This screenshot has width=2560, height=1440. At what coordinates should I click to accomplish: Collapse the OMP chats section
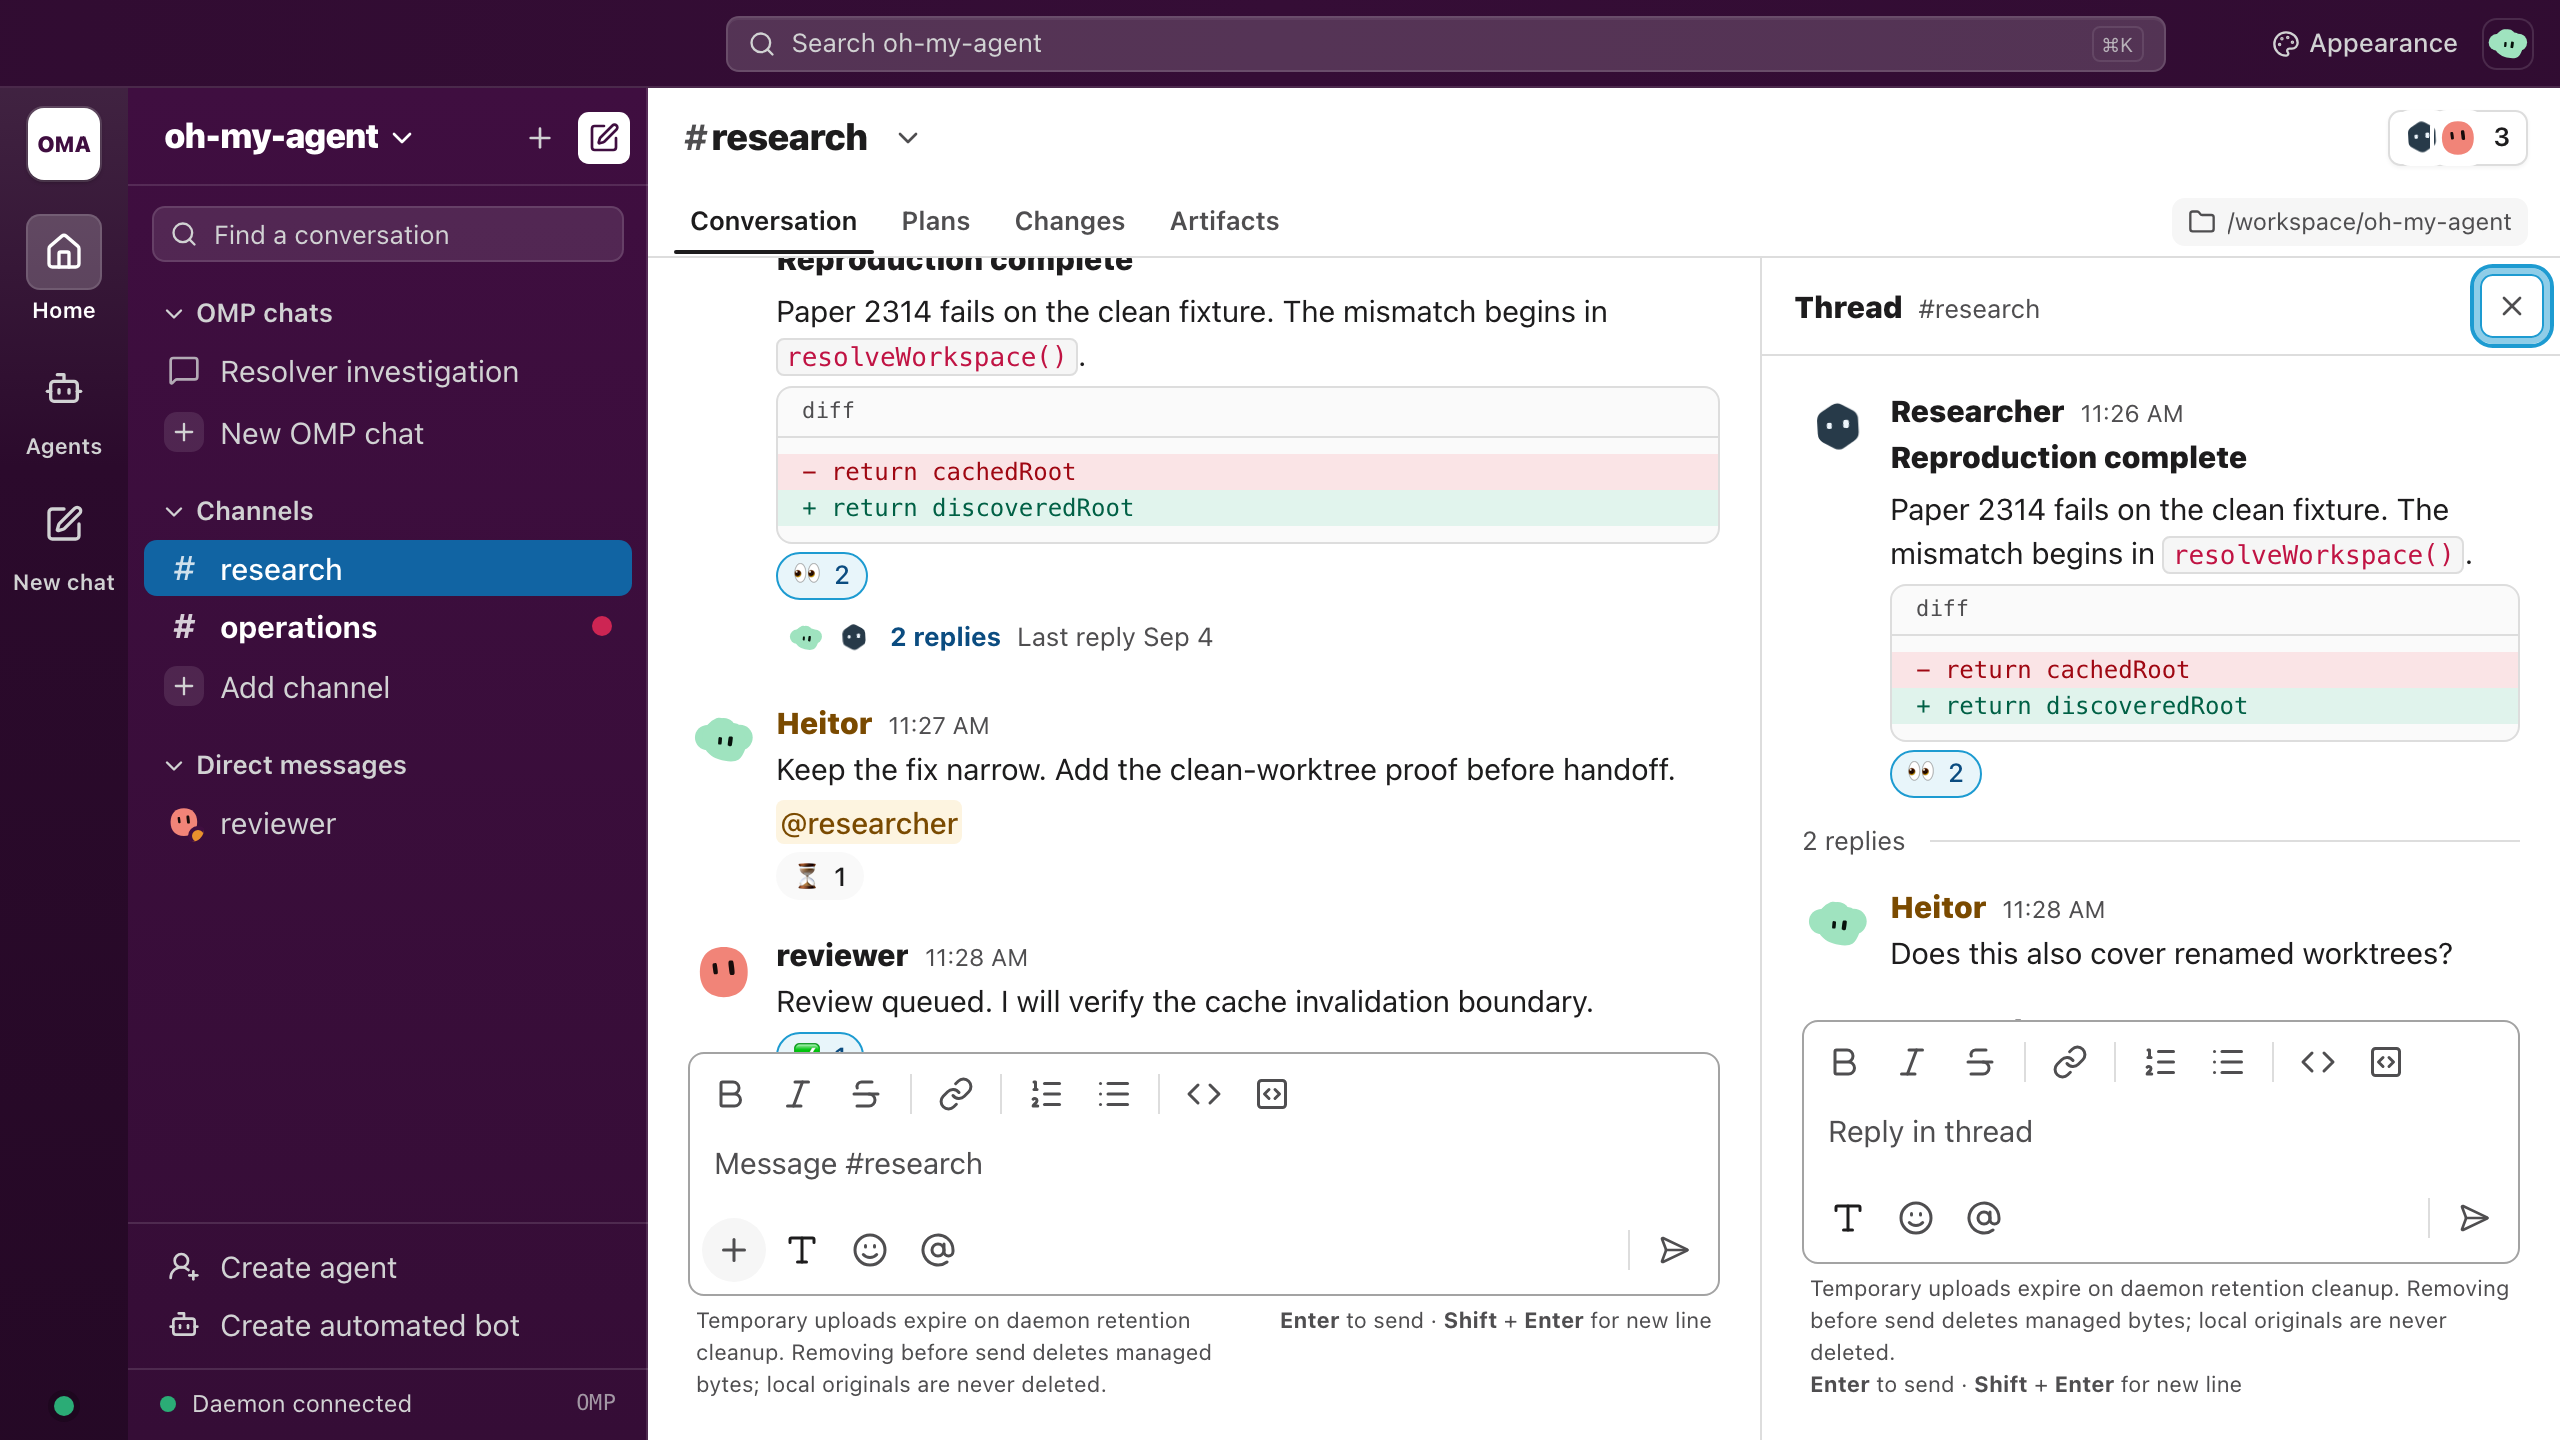[248, 313]
